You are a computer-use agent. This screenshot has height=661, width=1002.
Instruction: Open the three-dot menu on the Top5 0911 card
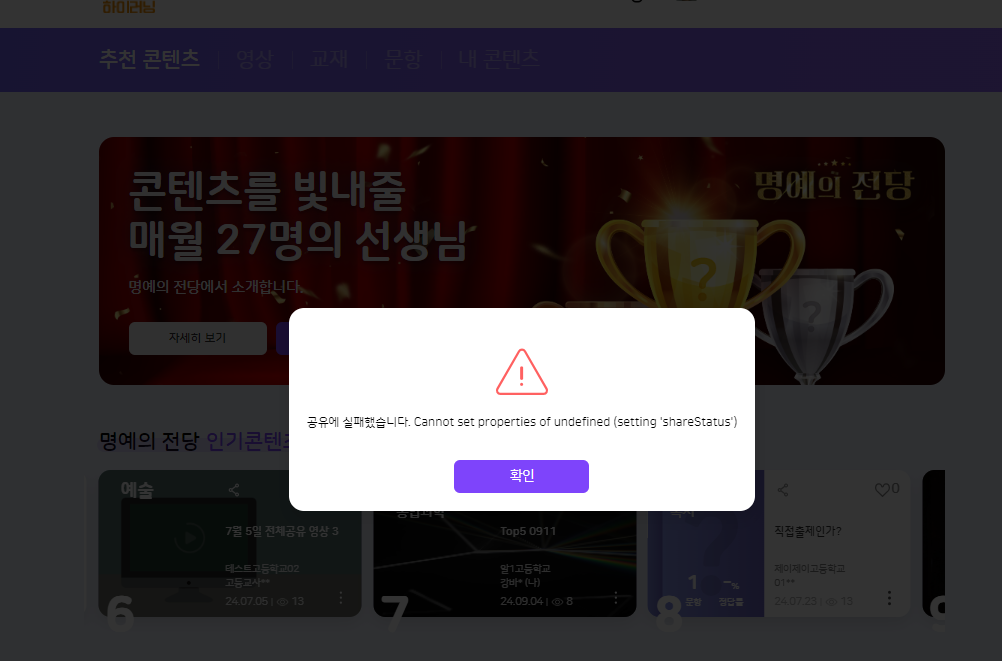pyautogui.click(x=615, y=598)
